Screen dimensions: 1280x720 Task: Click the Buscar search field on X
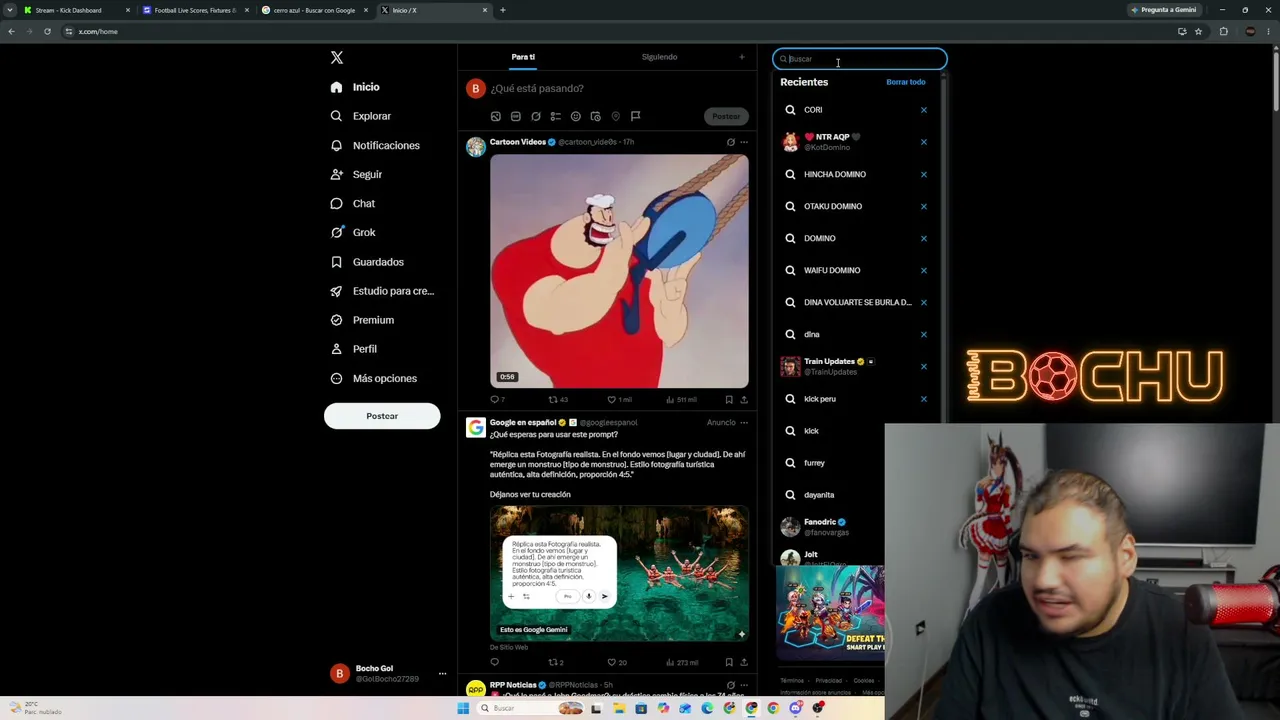(860, 59)
